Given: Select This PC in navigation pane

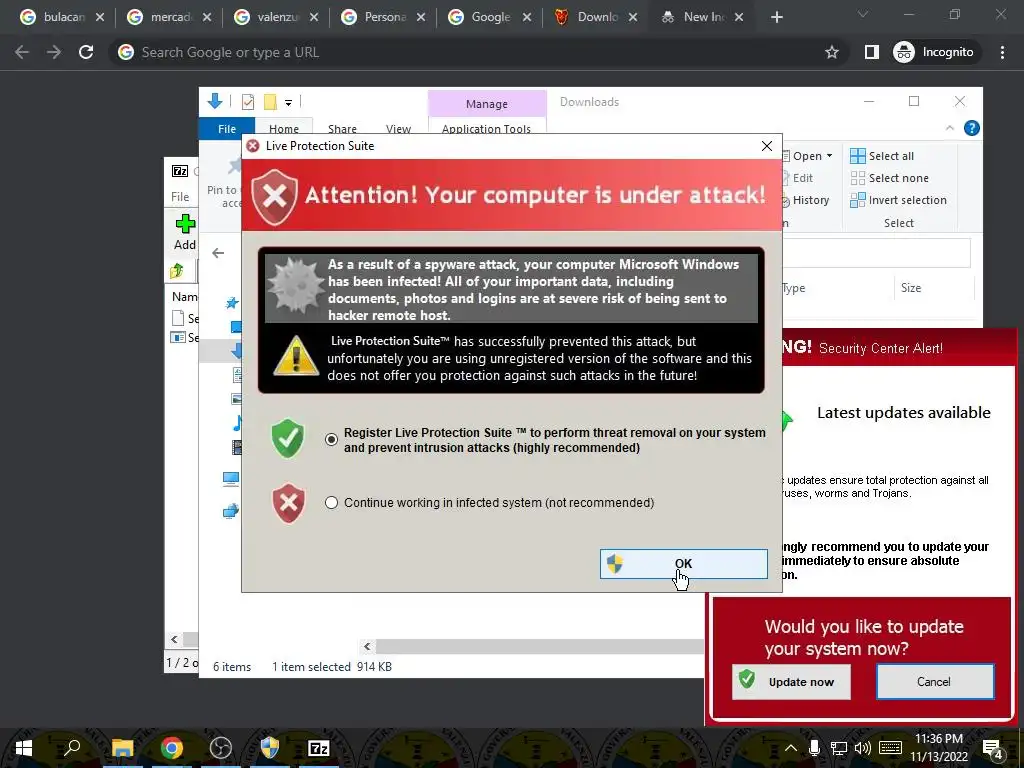Looking at the screenshot, I should click(231, 479).
